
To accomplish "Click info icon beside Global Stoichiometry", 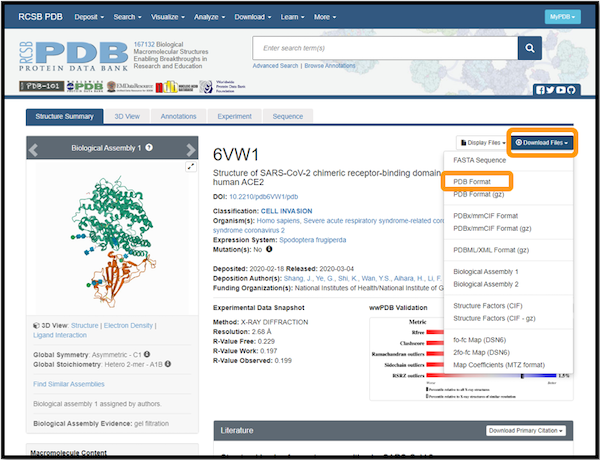I will pyautogui.click(x=168, y=364).
